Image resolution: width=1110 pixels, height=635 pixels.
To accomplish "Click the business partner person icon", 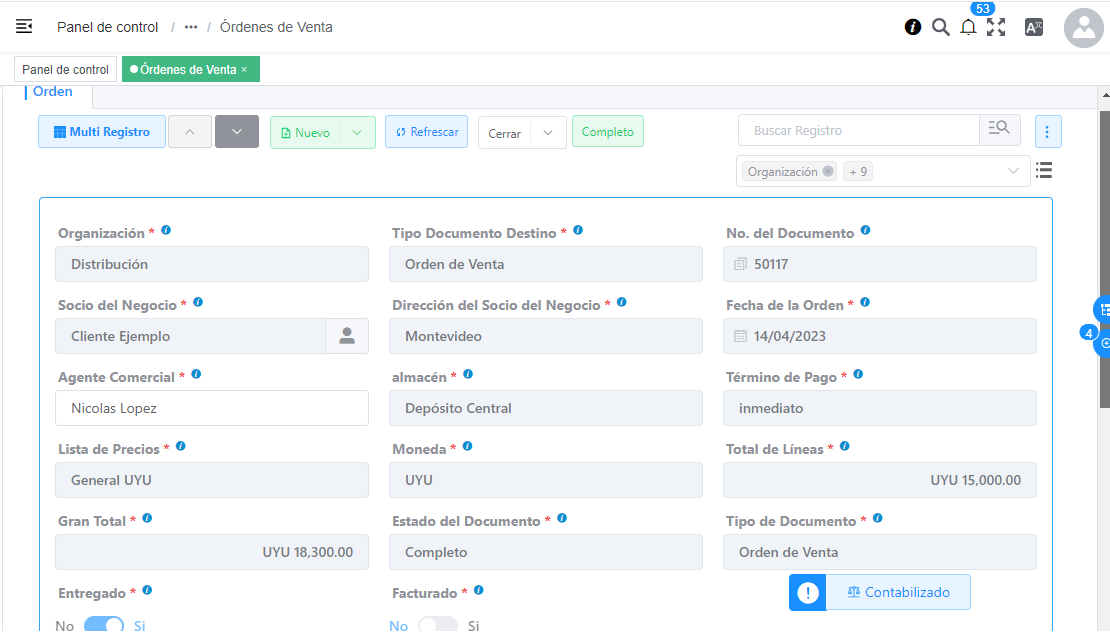I will pyautogui.click(x=347, y=336).
